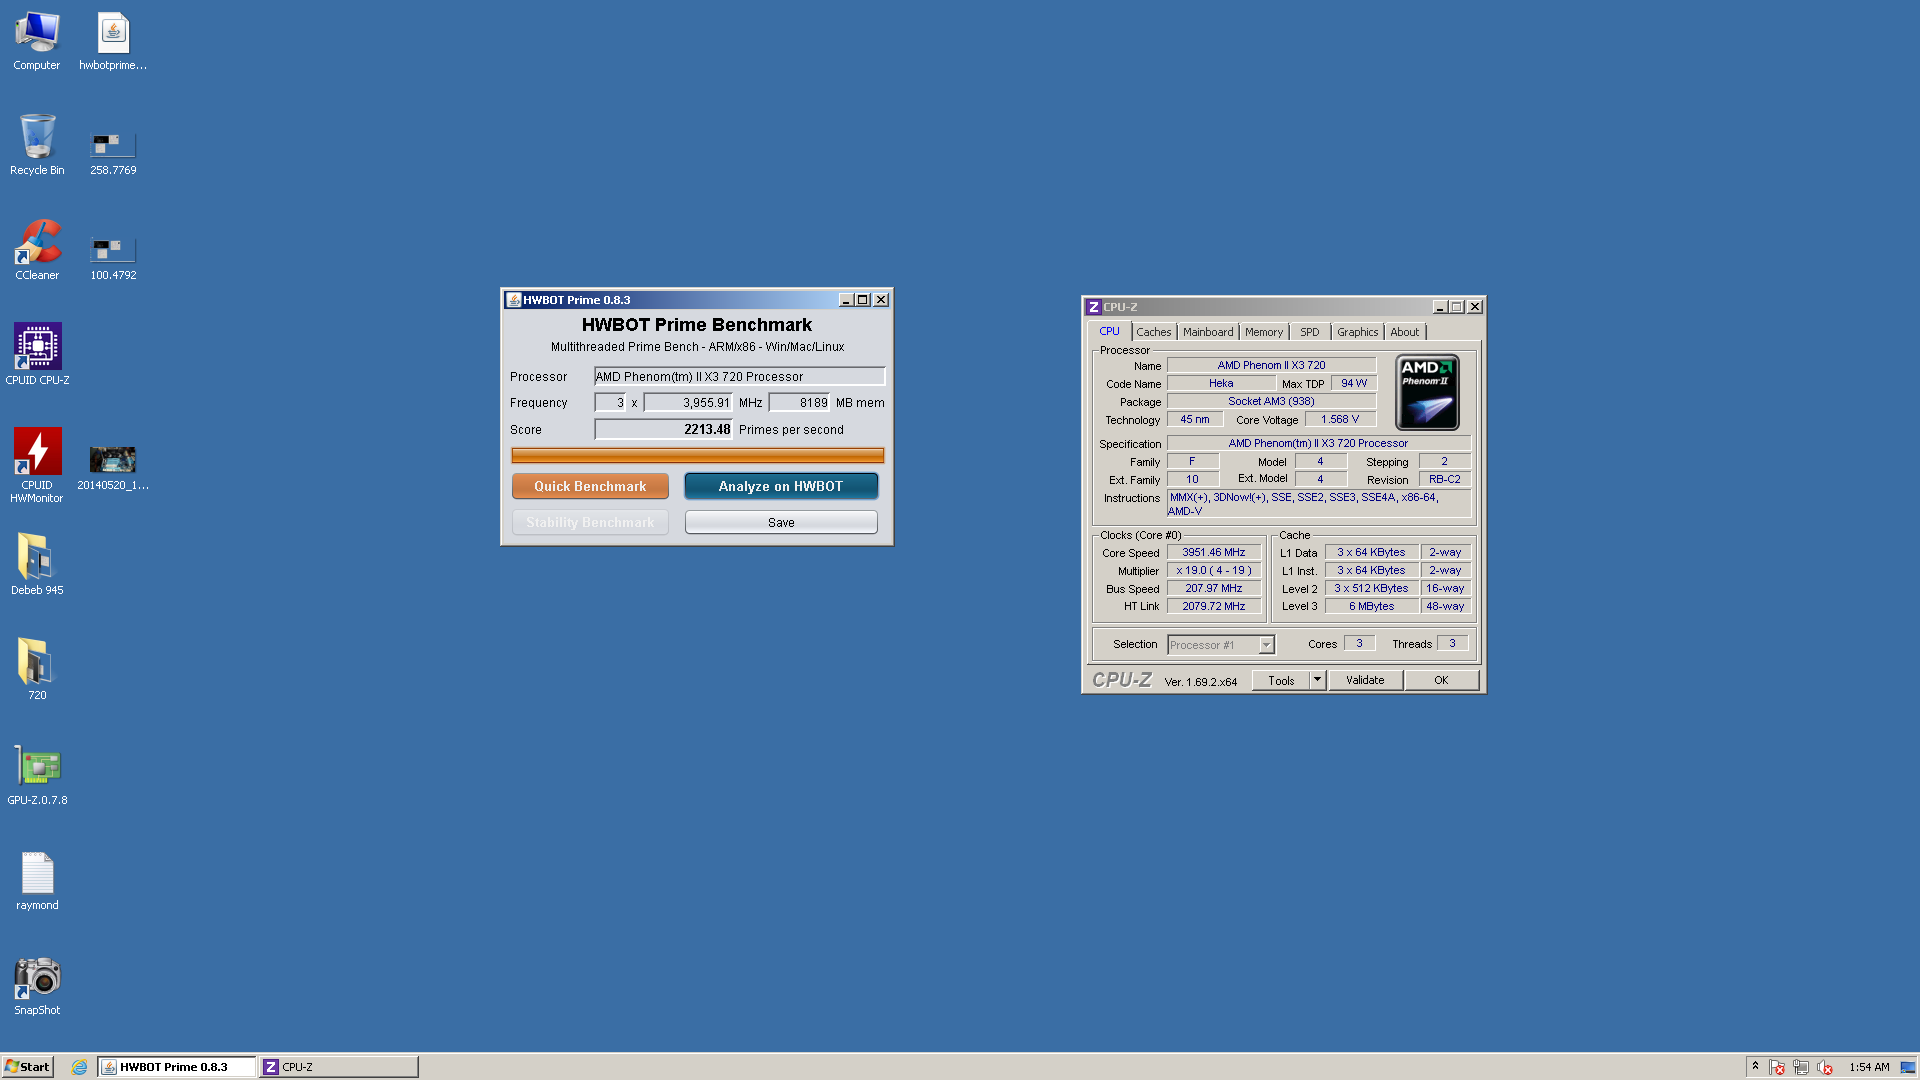This screenshot has height=1080, width=1920.
Task: Click the HWBOT Prime Java title icon
Action: (513, 300)
